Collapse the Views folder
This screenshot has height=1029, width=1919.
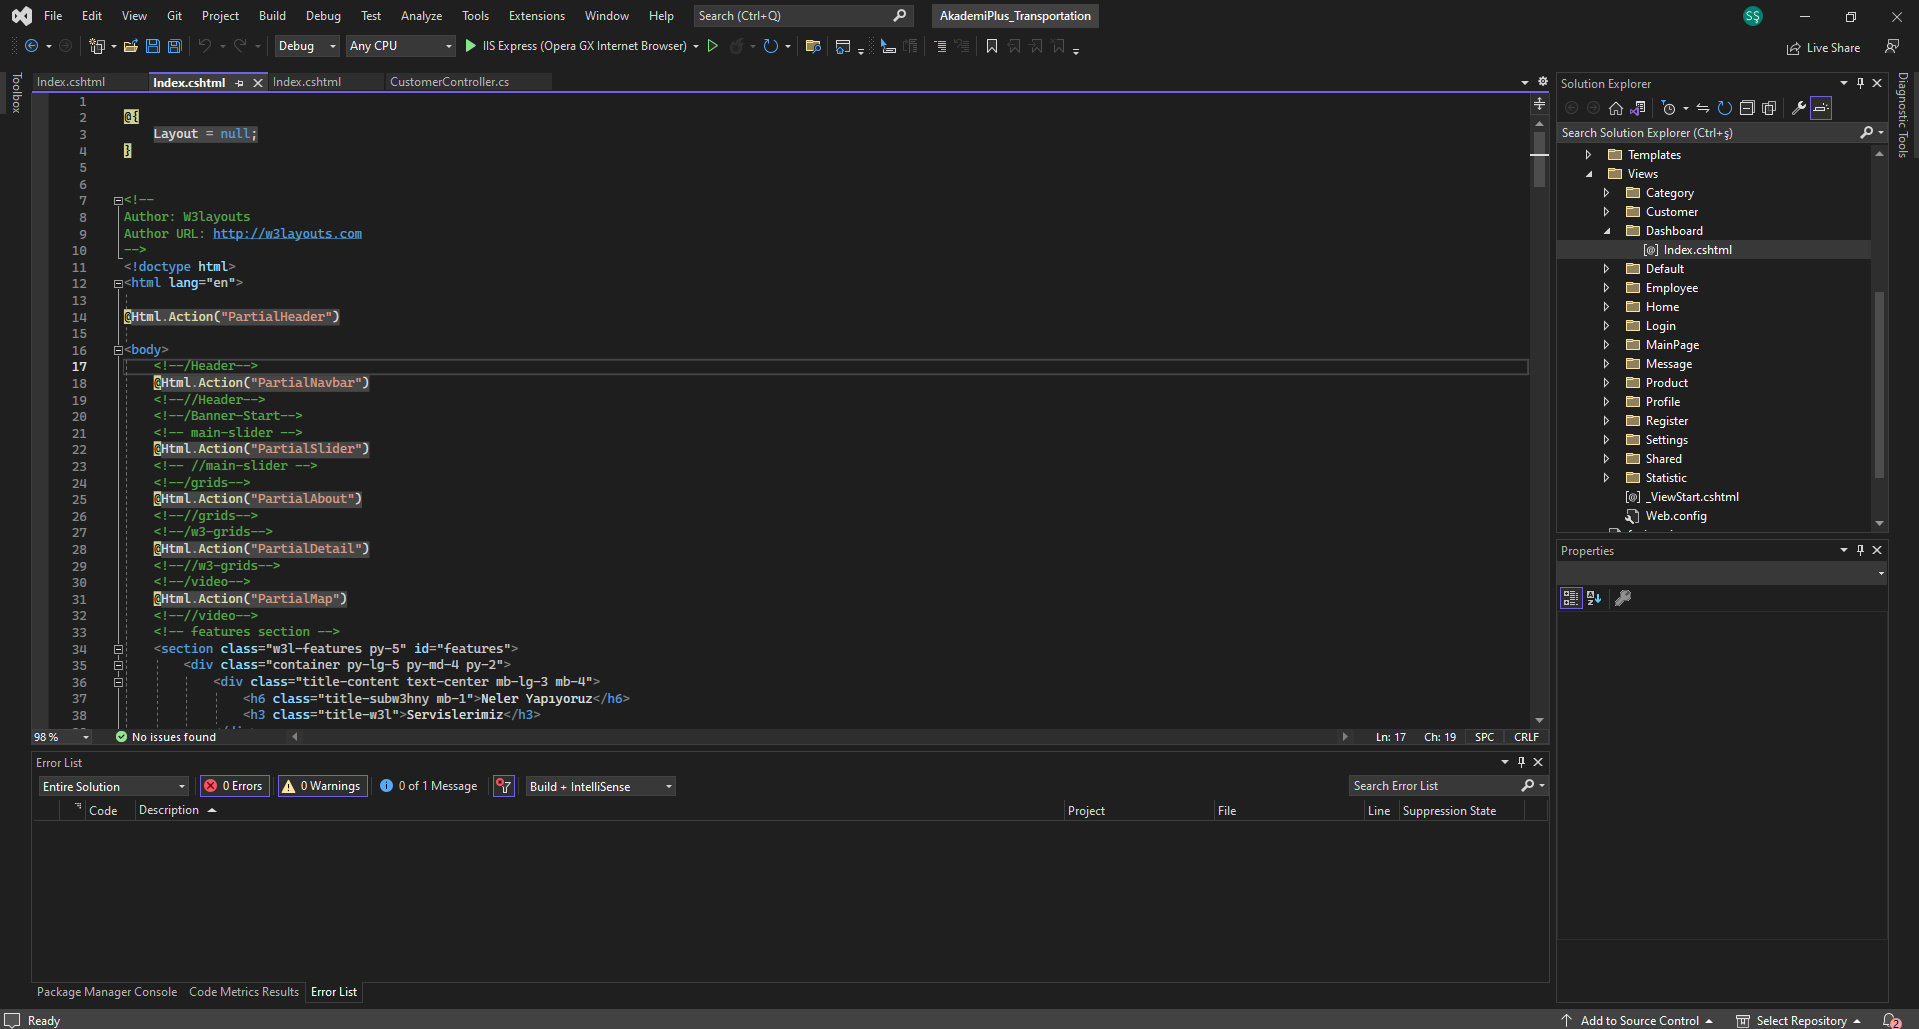click(1588, 173)
